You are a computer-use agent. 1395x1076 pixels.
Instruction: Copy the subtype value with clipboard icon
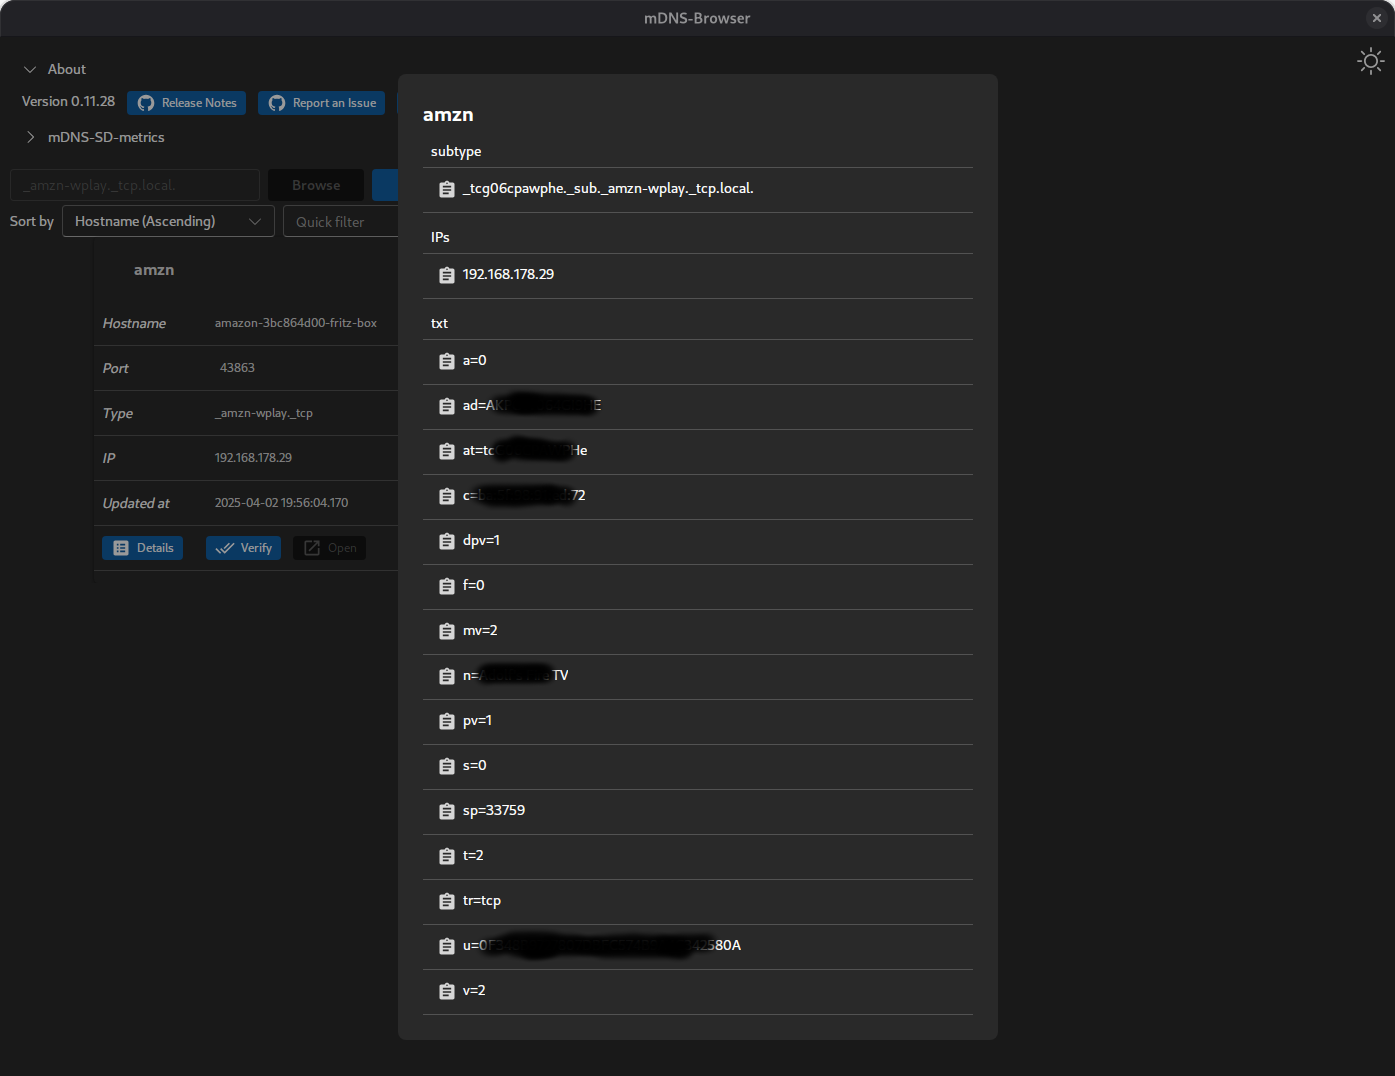click(447, 189)
